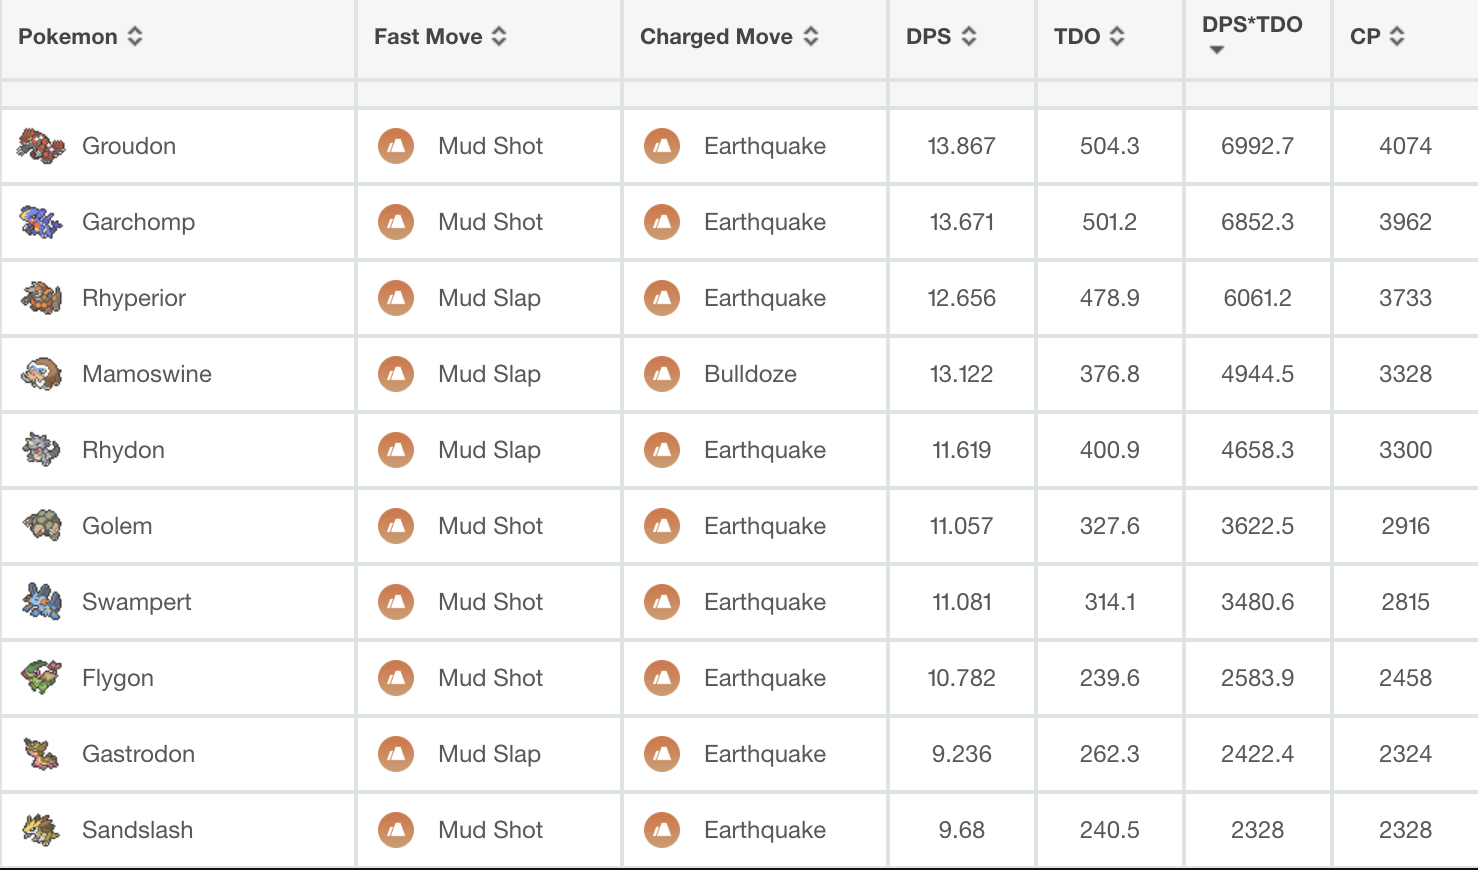Click Flygon's Earthquake charged move
Screen dimensions: 1478x870
[764, 678]
